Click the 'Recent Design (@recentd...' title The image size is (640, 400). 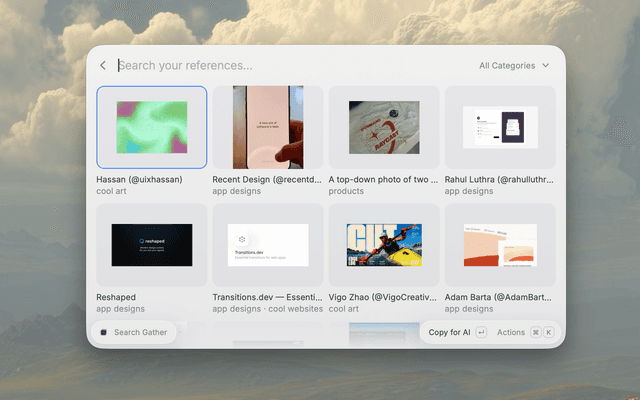click(x=267, y=180)
